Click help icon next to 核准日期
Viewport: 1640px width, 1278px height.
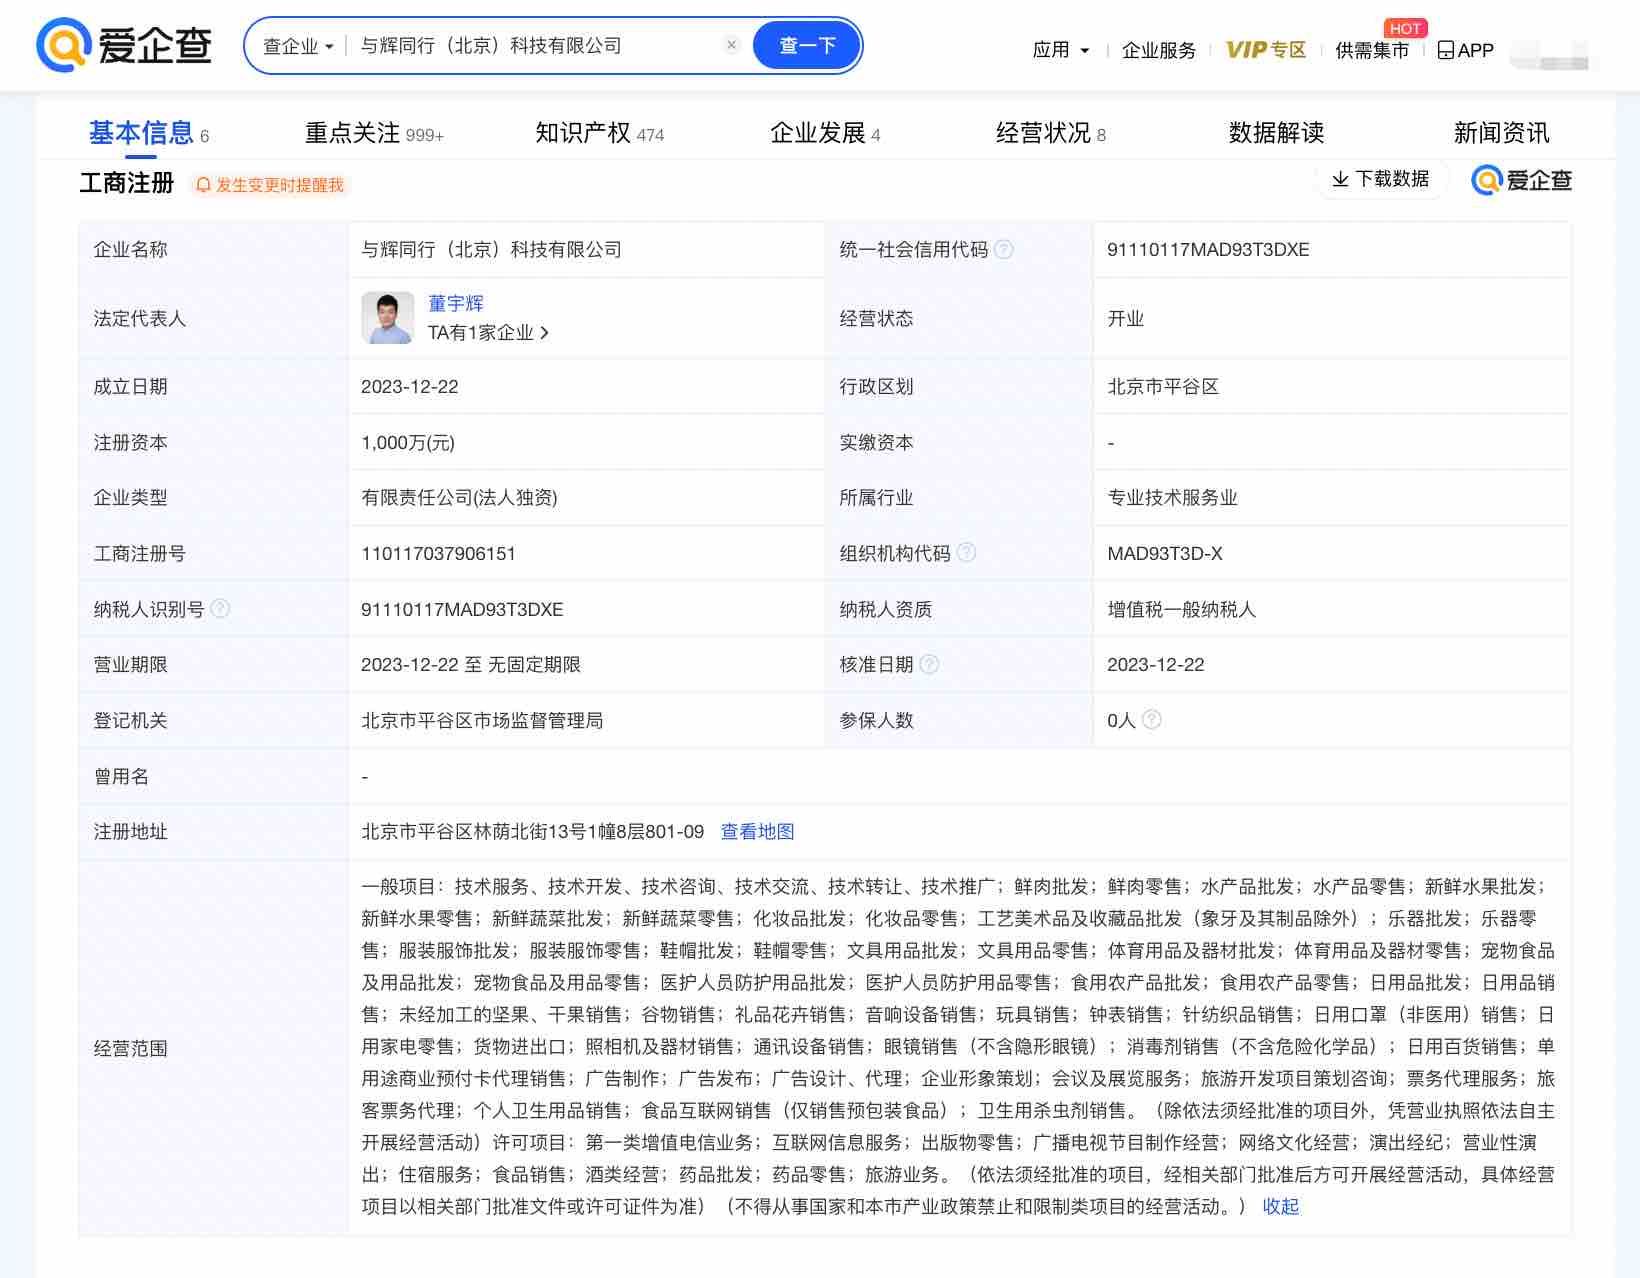[x=929, y=665]
